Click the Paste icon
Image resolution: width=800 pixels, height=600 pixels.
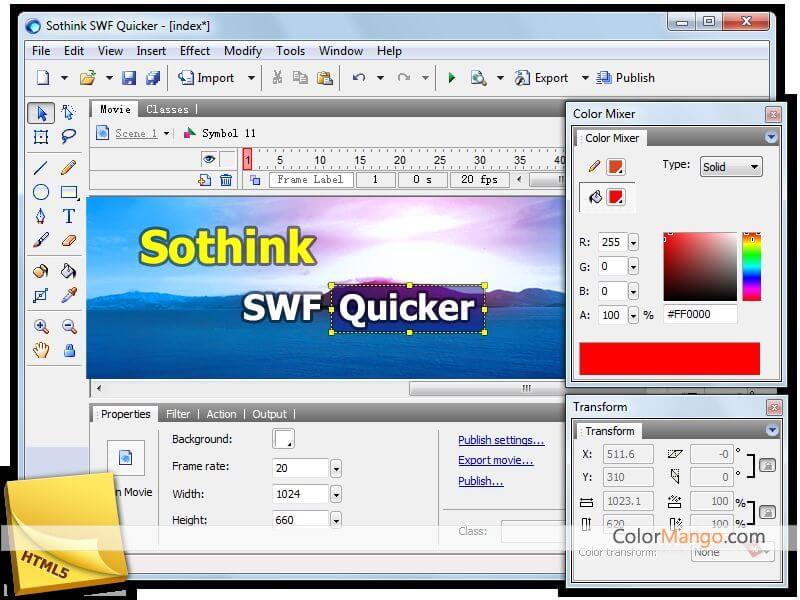324,78
